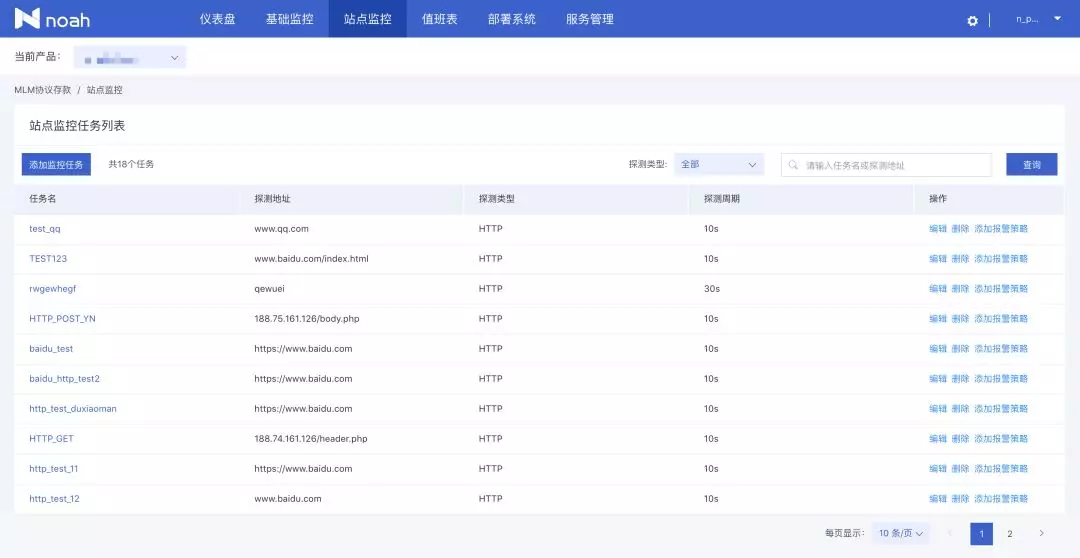Click the 添加监控任务 button
The width and height of the screenshot is (1080, 558).
coord(56,165)
